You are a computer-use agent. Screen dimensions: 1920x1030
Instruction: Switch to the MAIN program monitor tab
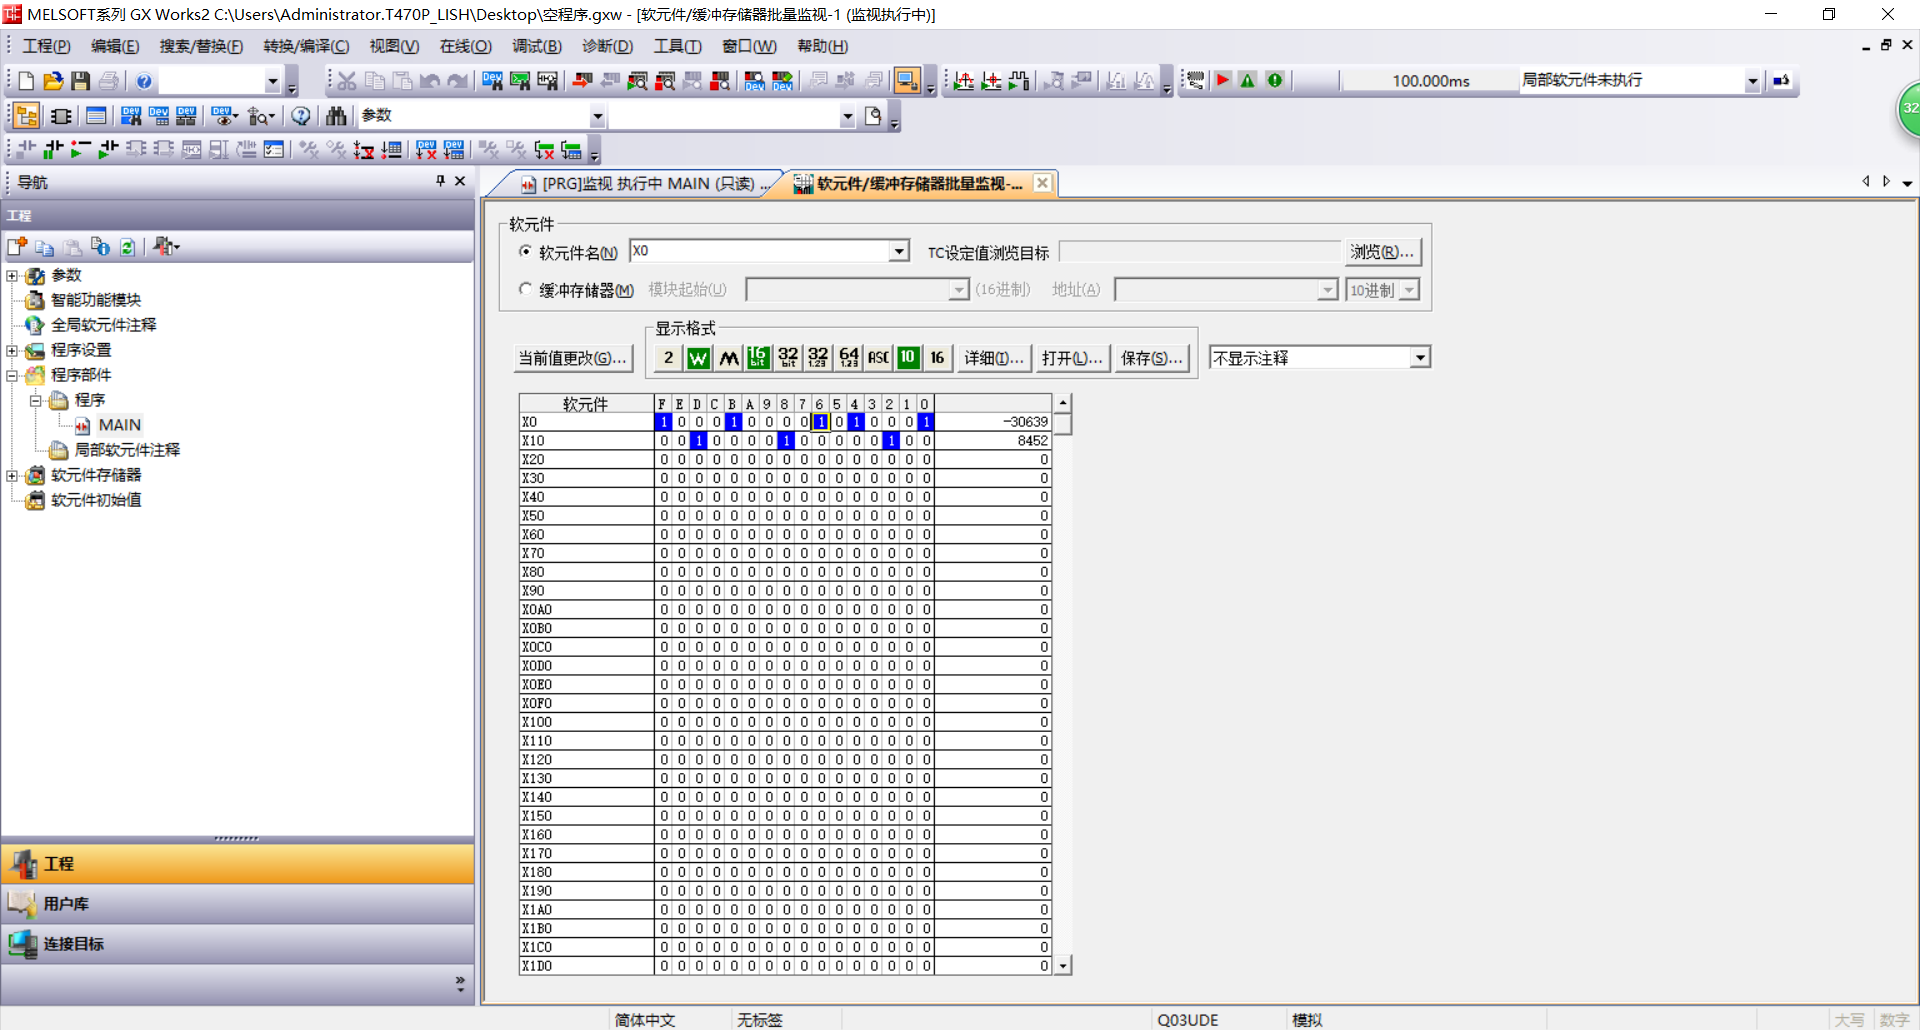(x=645, y=184)
